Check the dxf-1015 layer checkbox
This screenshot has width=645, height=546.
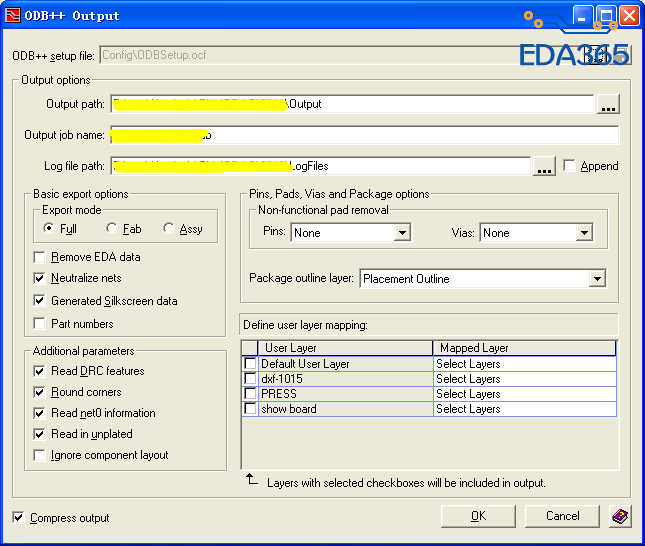pos(250,378)
